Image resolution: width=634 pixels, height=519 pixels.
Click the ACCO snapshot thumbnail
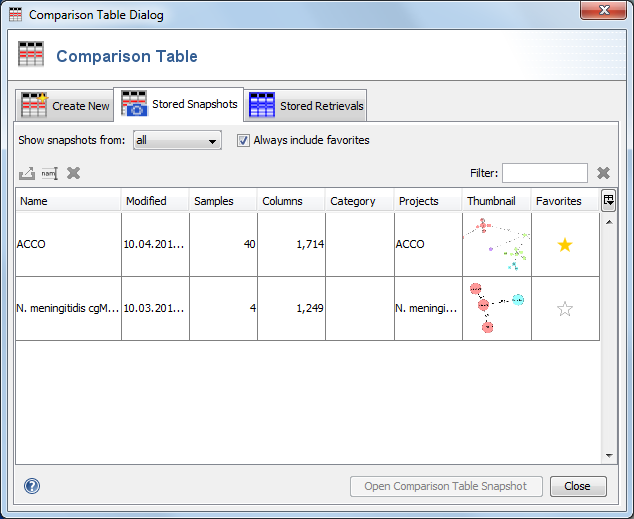(x=496, y=245)
